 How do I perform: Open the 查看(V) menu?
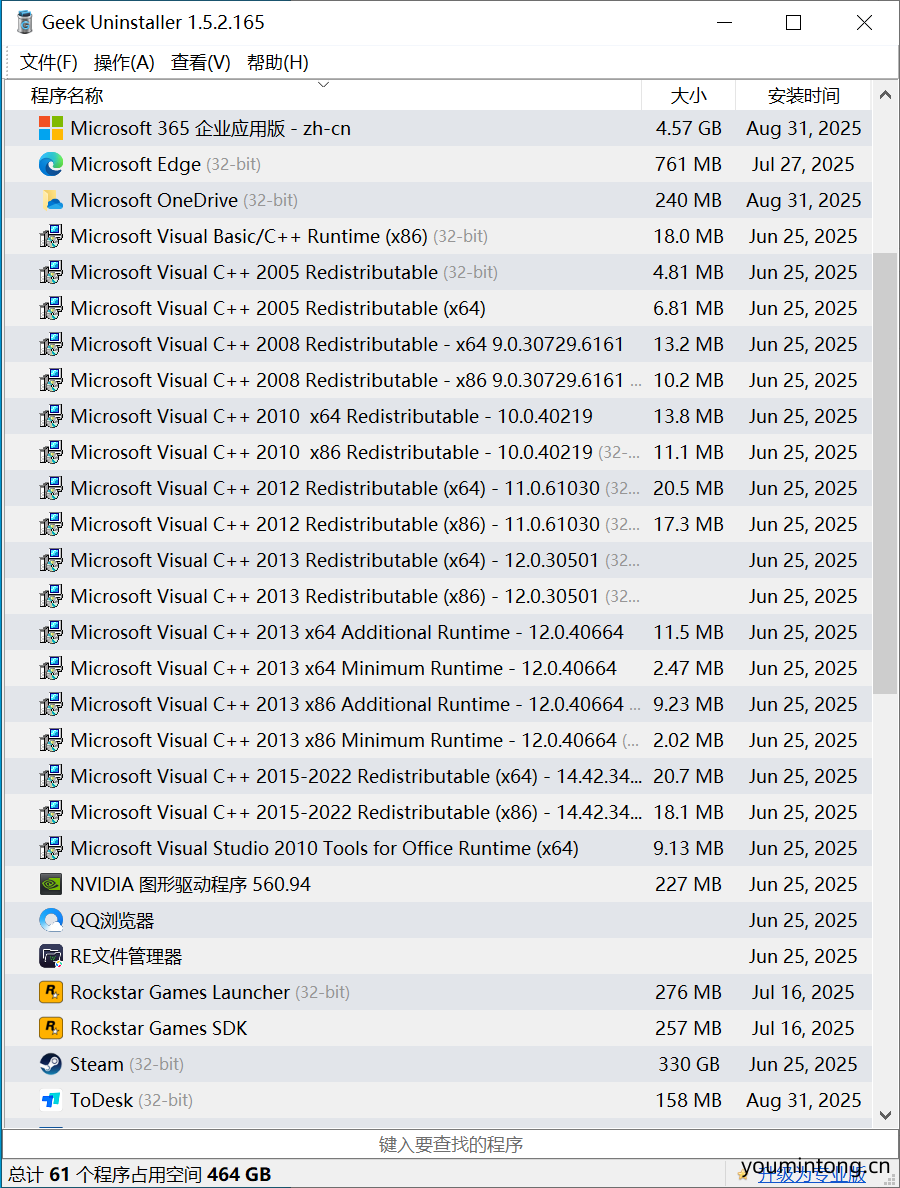(x=201, y=62)
